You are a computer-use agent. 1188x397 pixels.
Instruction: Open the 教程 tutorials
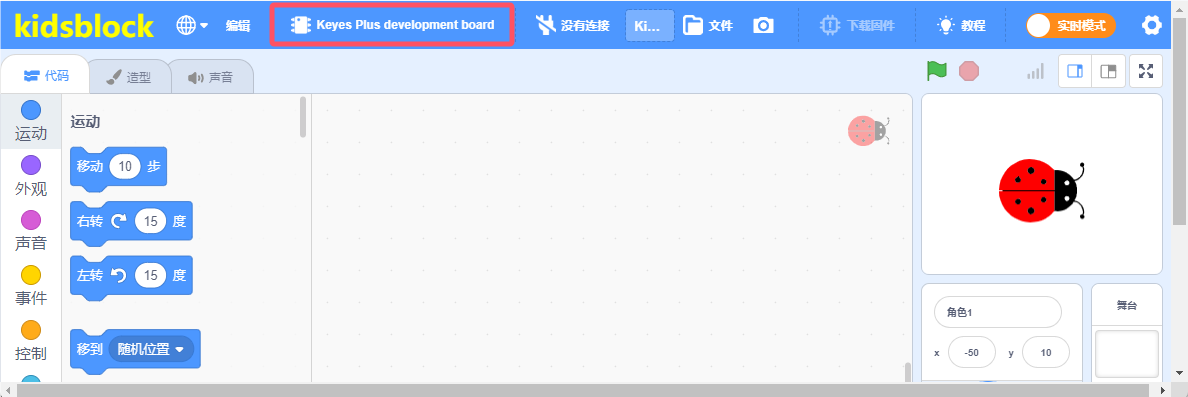point(961,26)
